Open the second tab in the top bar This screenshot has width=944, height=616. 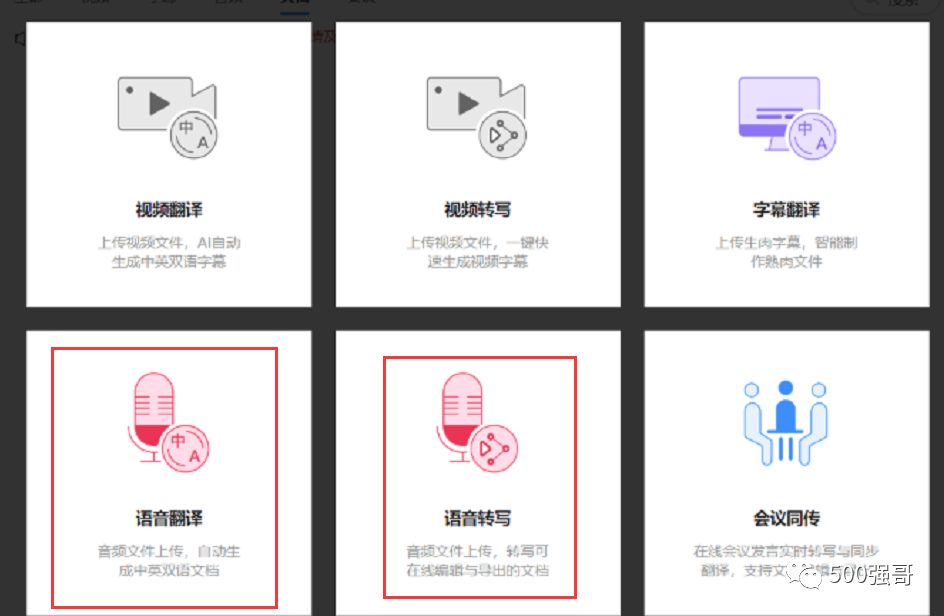[x=96, y=3]
